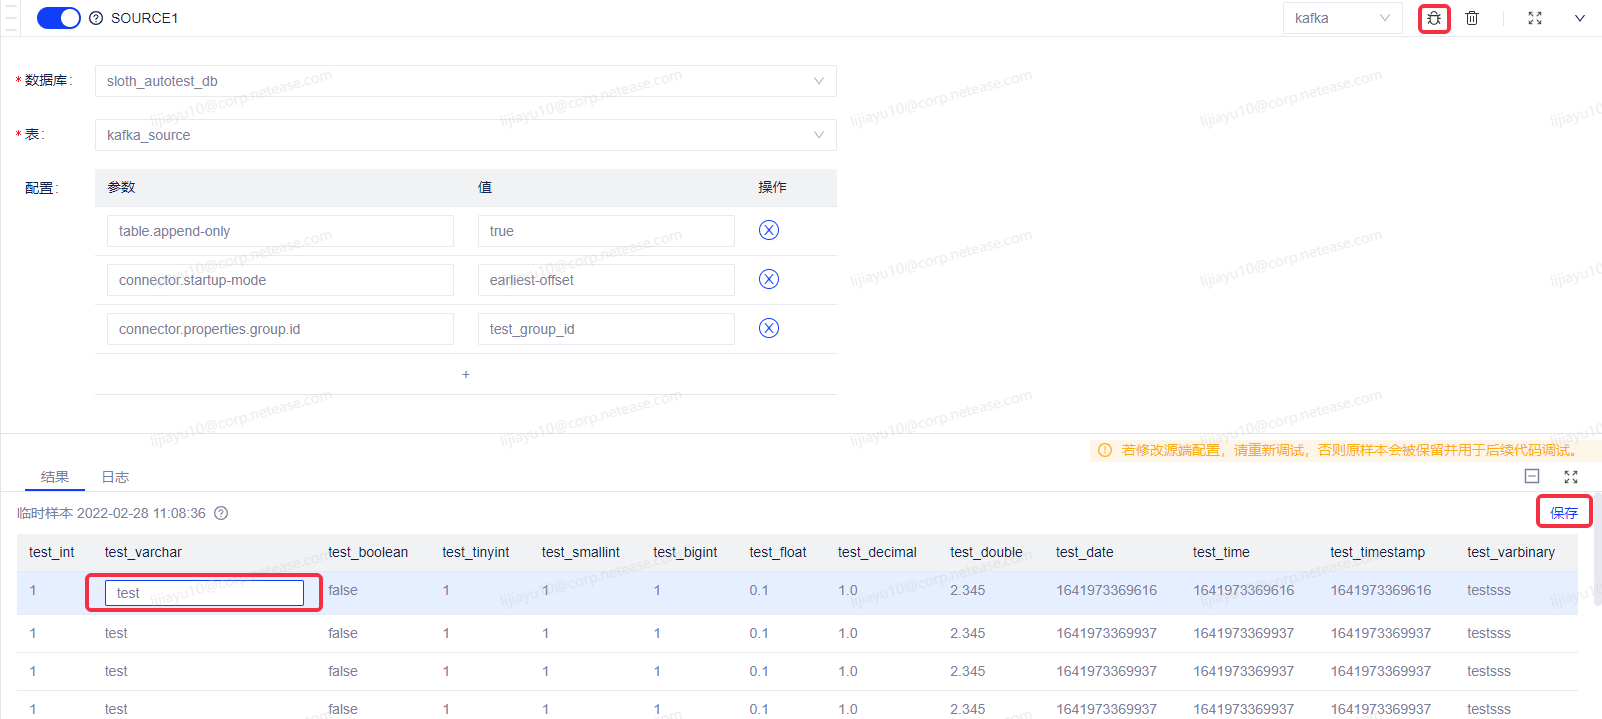Viewport: 1602px width, 719px height.
Task: Open the kafka type dropdown
Action: point(1341,18)
